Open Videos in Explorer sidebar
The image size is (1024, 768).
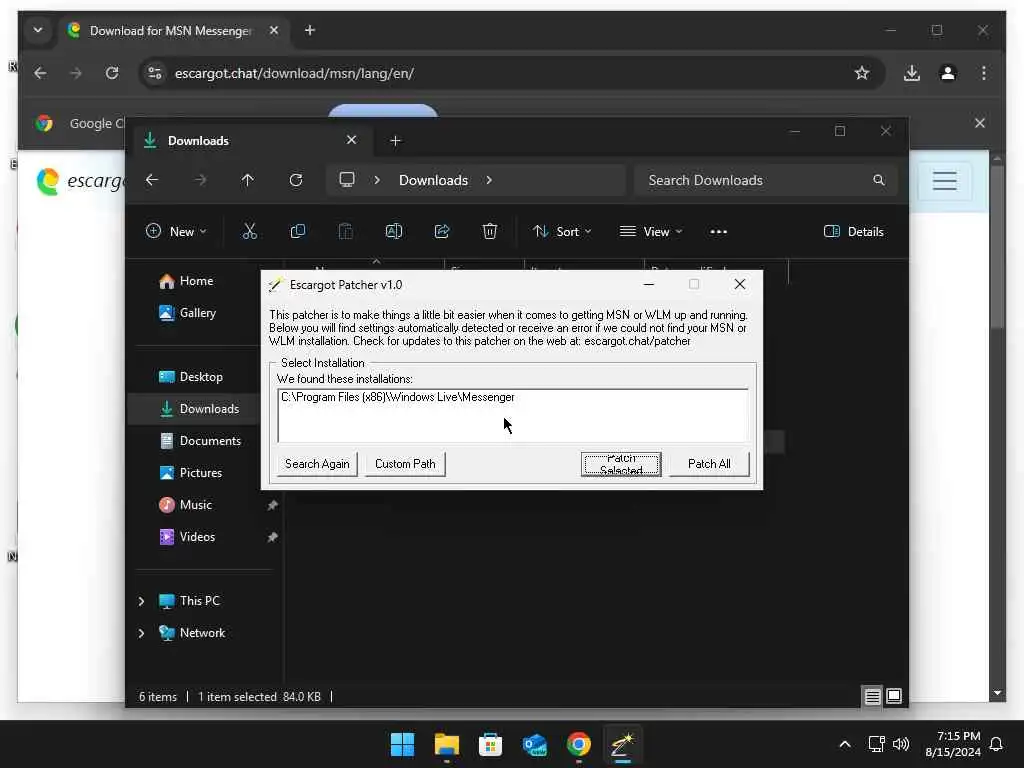click(197, 537)
